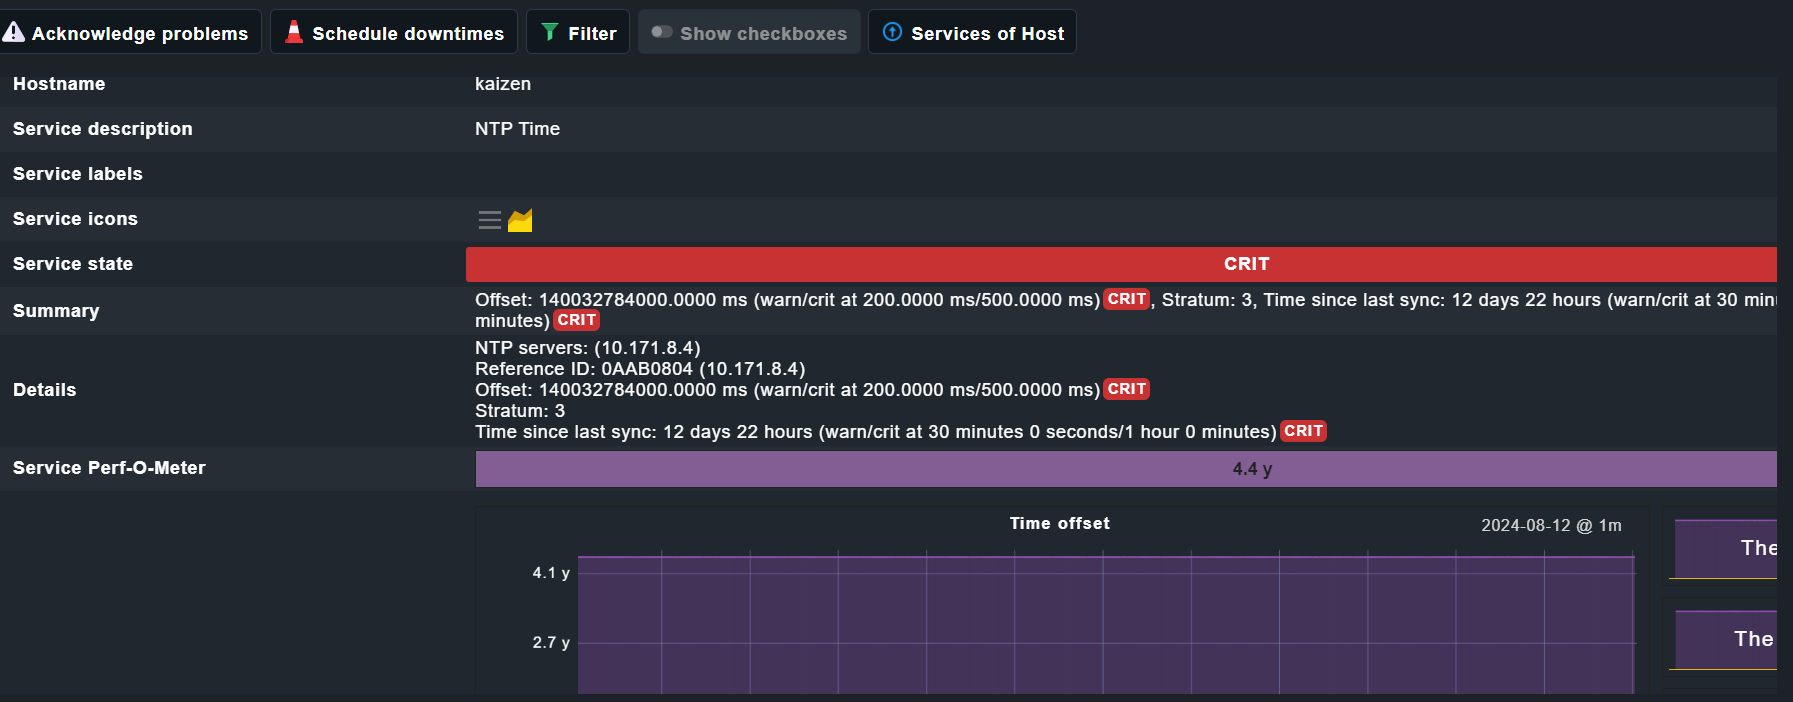The image size is (1793, 702).
Task: Open host kaizen from Hostname row
Action: (x=502, y=84)
